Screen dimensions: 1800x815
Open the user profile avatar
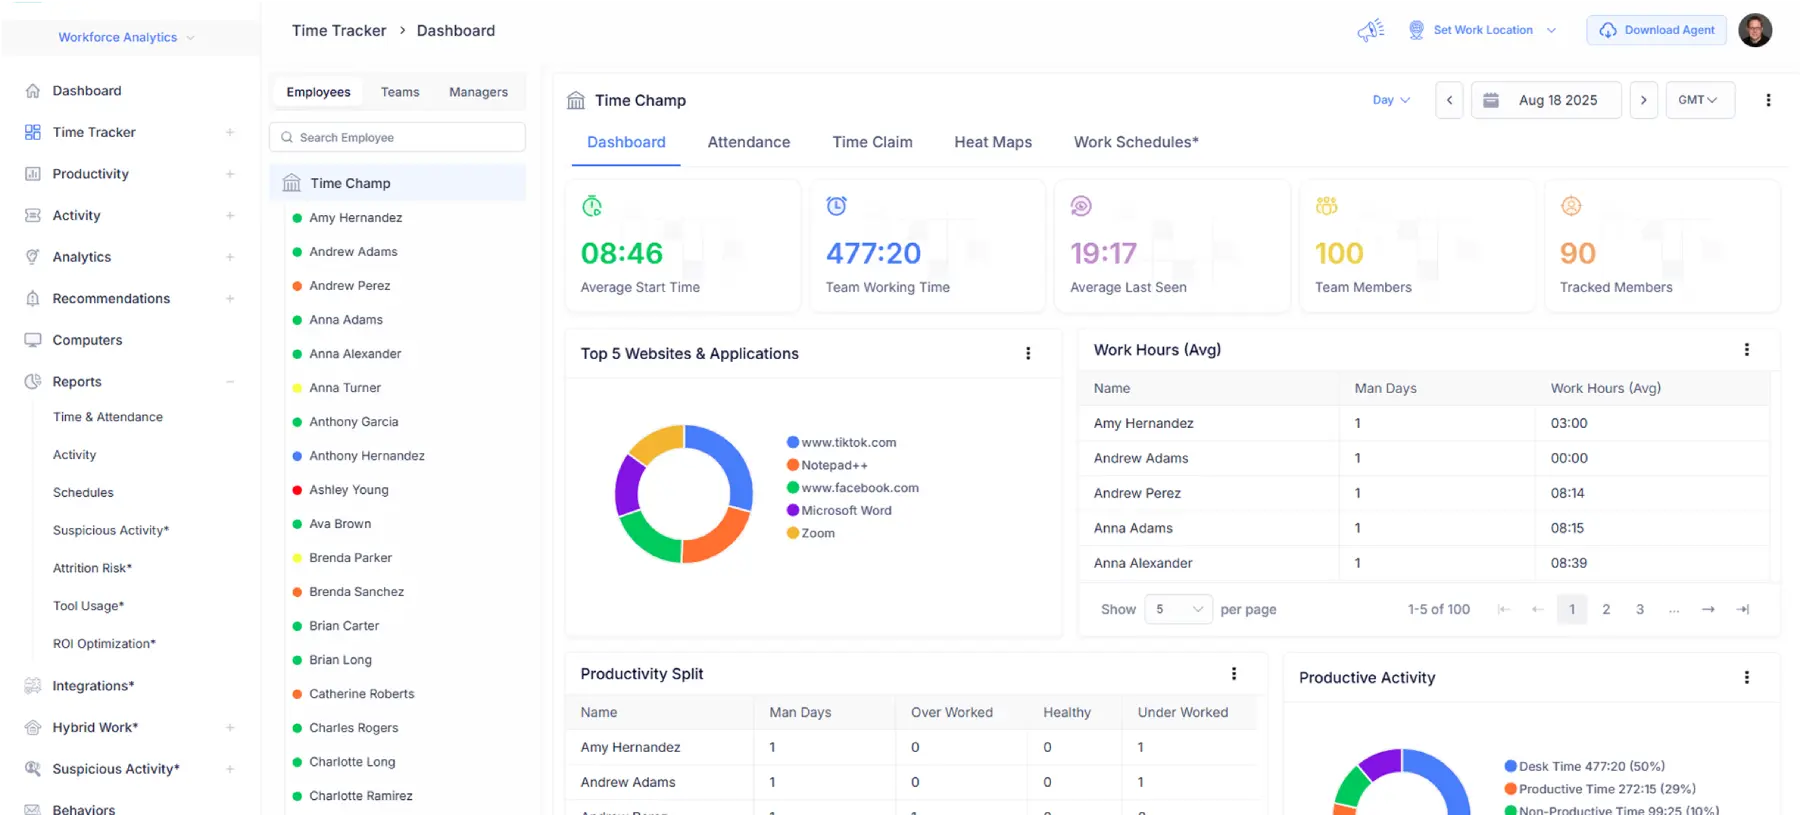pyautogui.click(x=1755, y=30)
